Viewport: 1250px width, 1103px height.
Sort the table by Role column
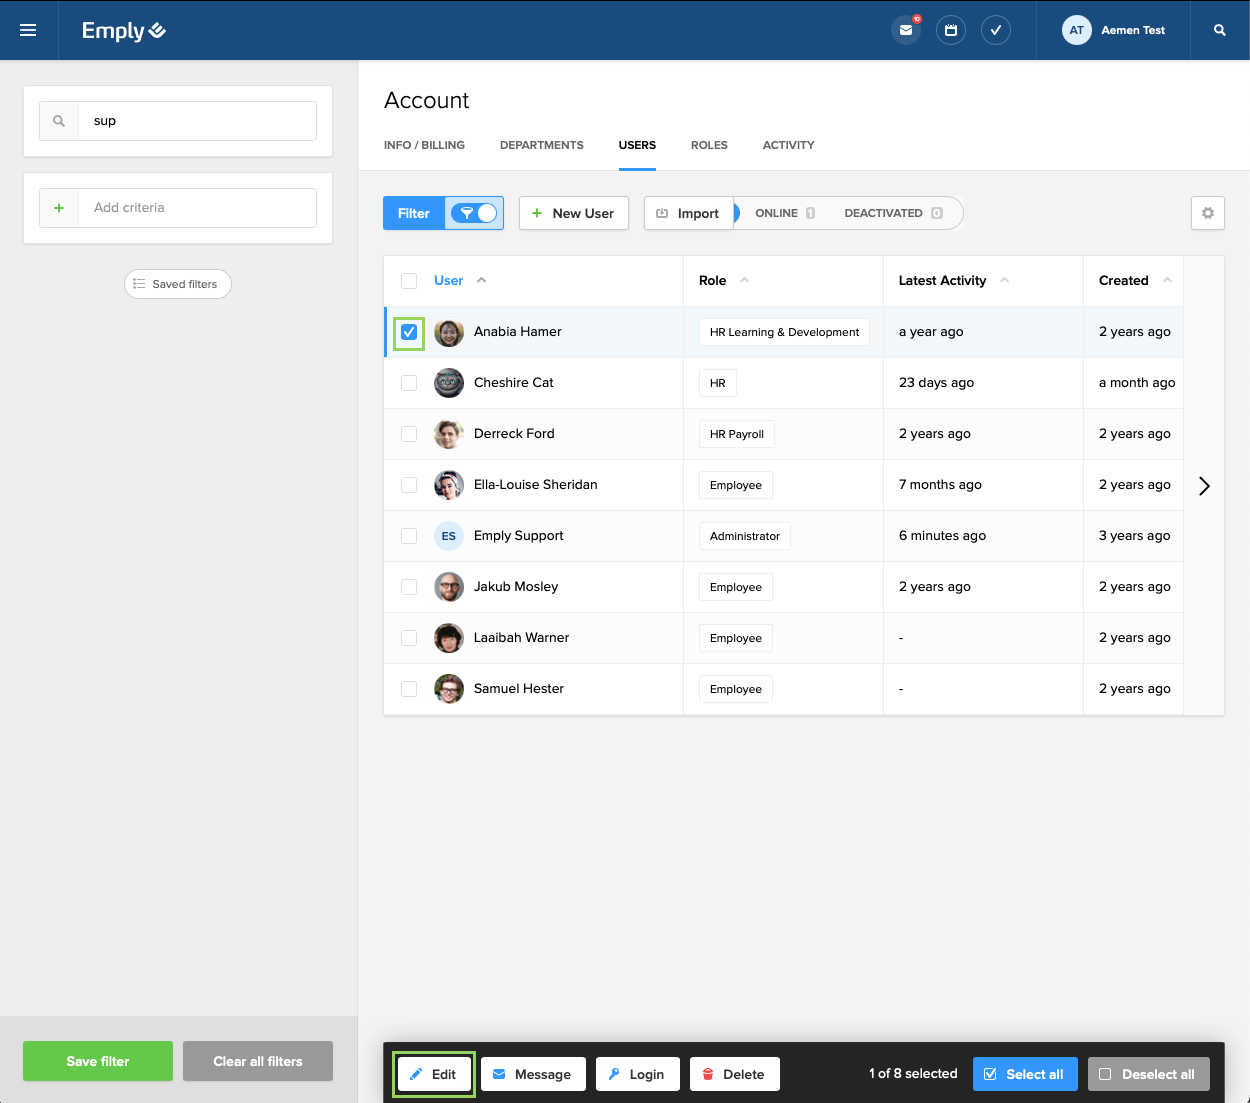click(x=713, y=281)
